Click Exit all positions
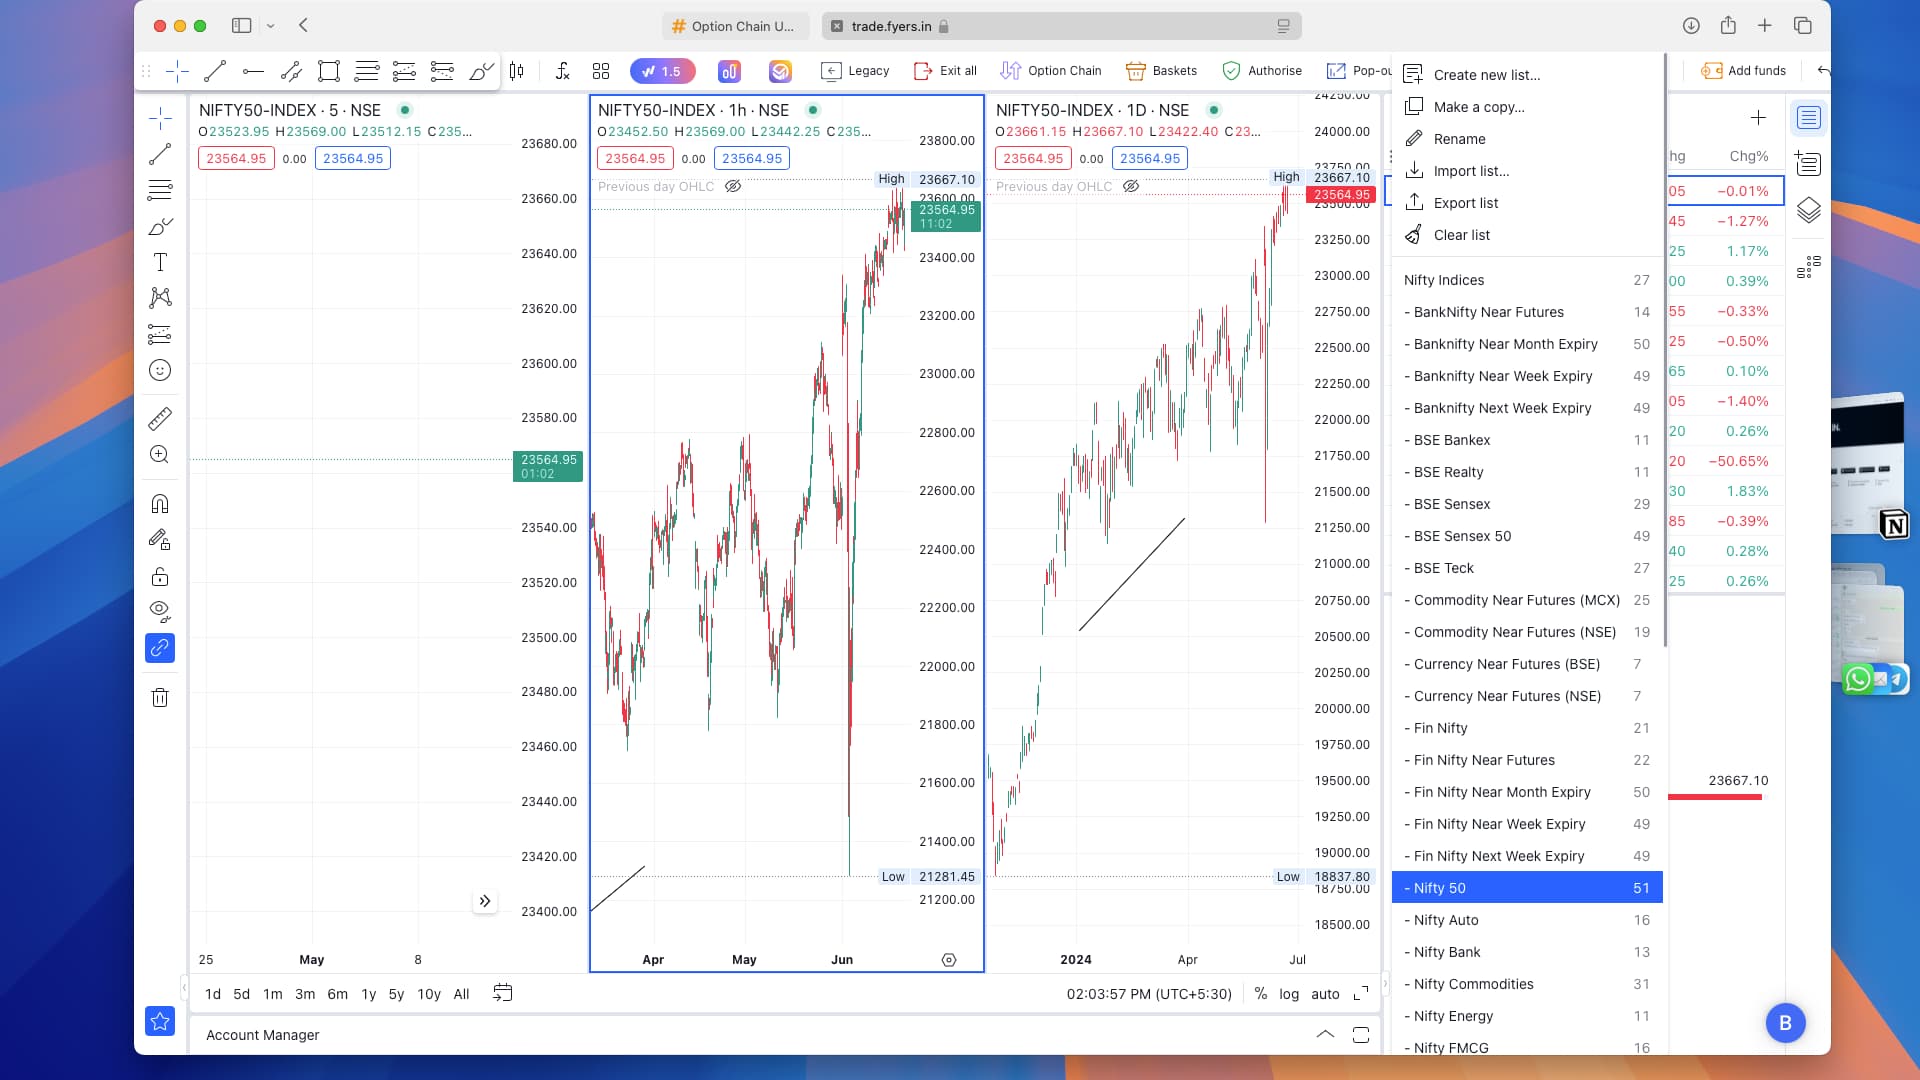This screenshot has height=1080, width=1920. (945, 71)
